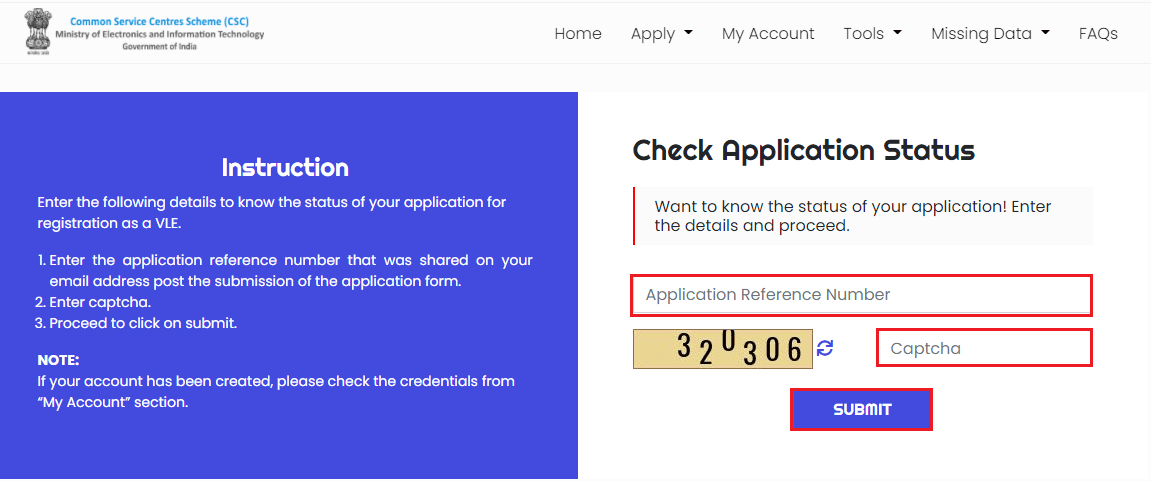The height and width of the screenshot is (481, 1151).
Task: Click the NOTE: label
Action: tap(58, 361)
